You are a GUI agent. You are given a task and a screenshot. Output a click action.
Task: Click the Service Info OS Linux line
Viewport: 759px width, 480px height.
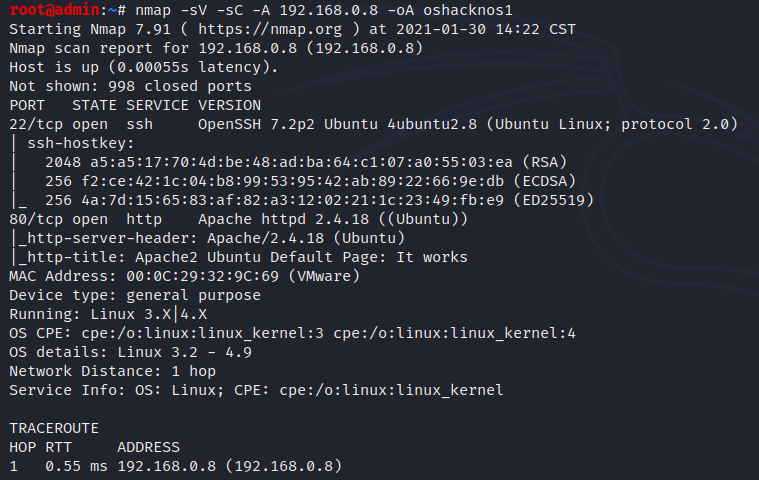(x=257, y=390)
